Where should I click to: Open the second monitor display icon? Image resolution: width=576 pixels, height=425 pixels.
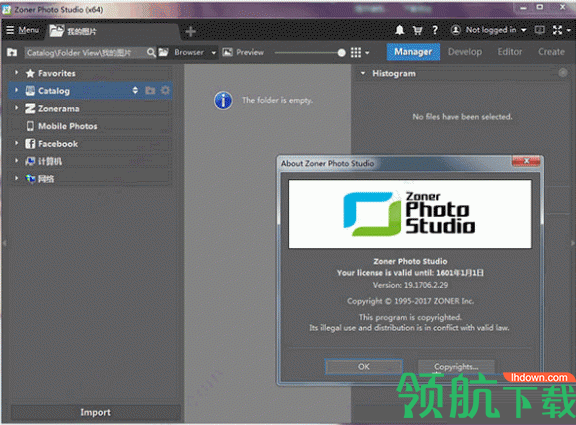(x=539, y=30)
